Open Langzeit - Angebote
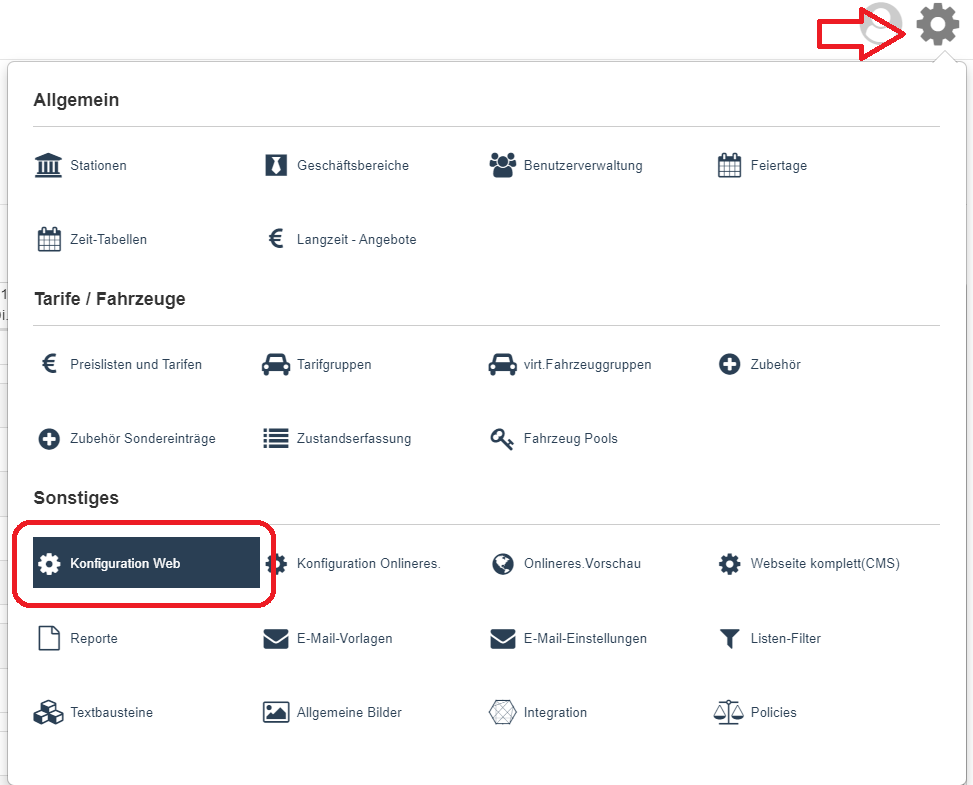The image size is (973, 785). point(356,240)
